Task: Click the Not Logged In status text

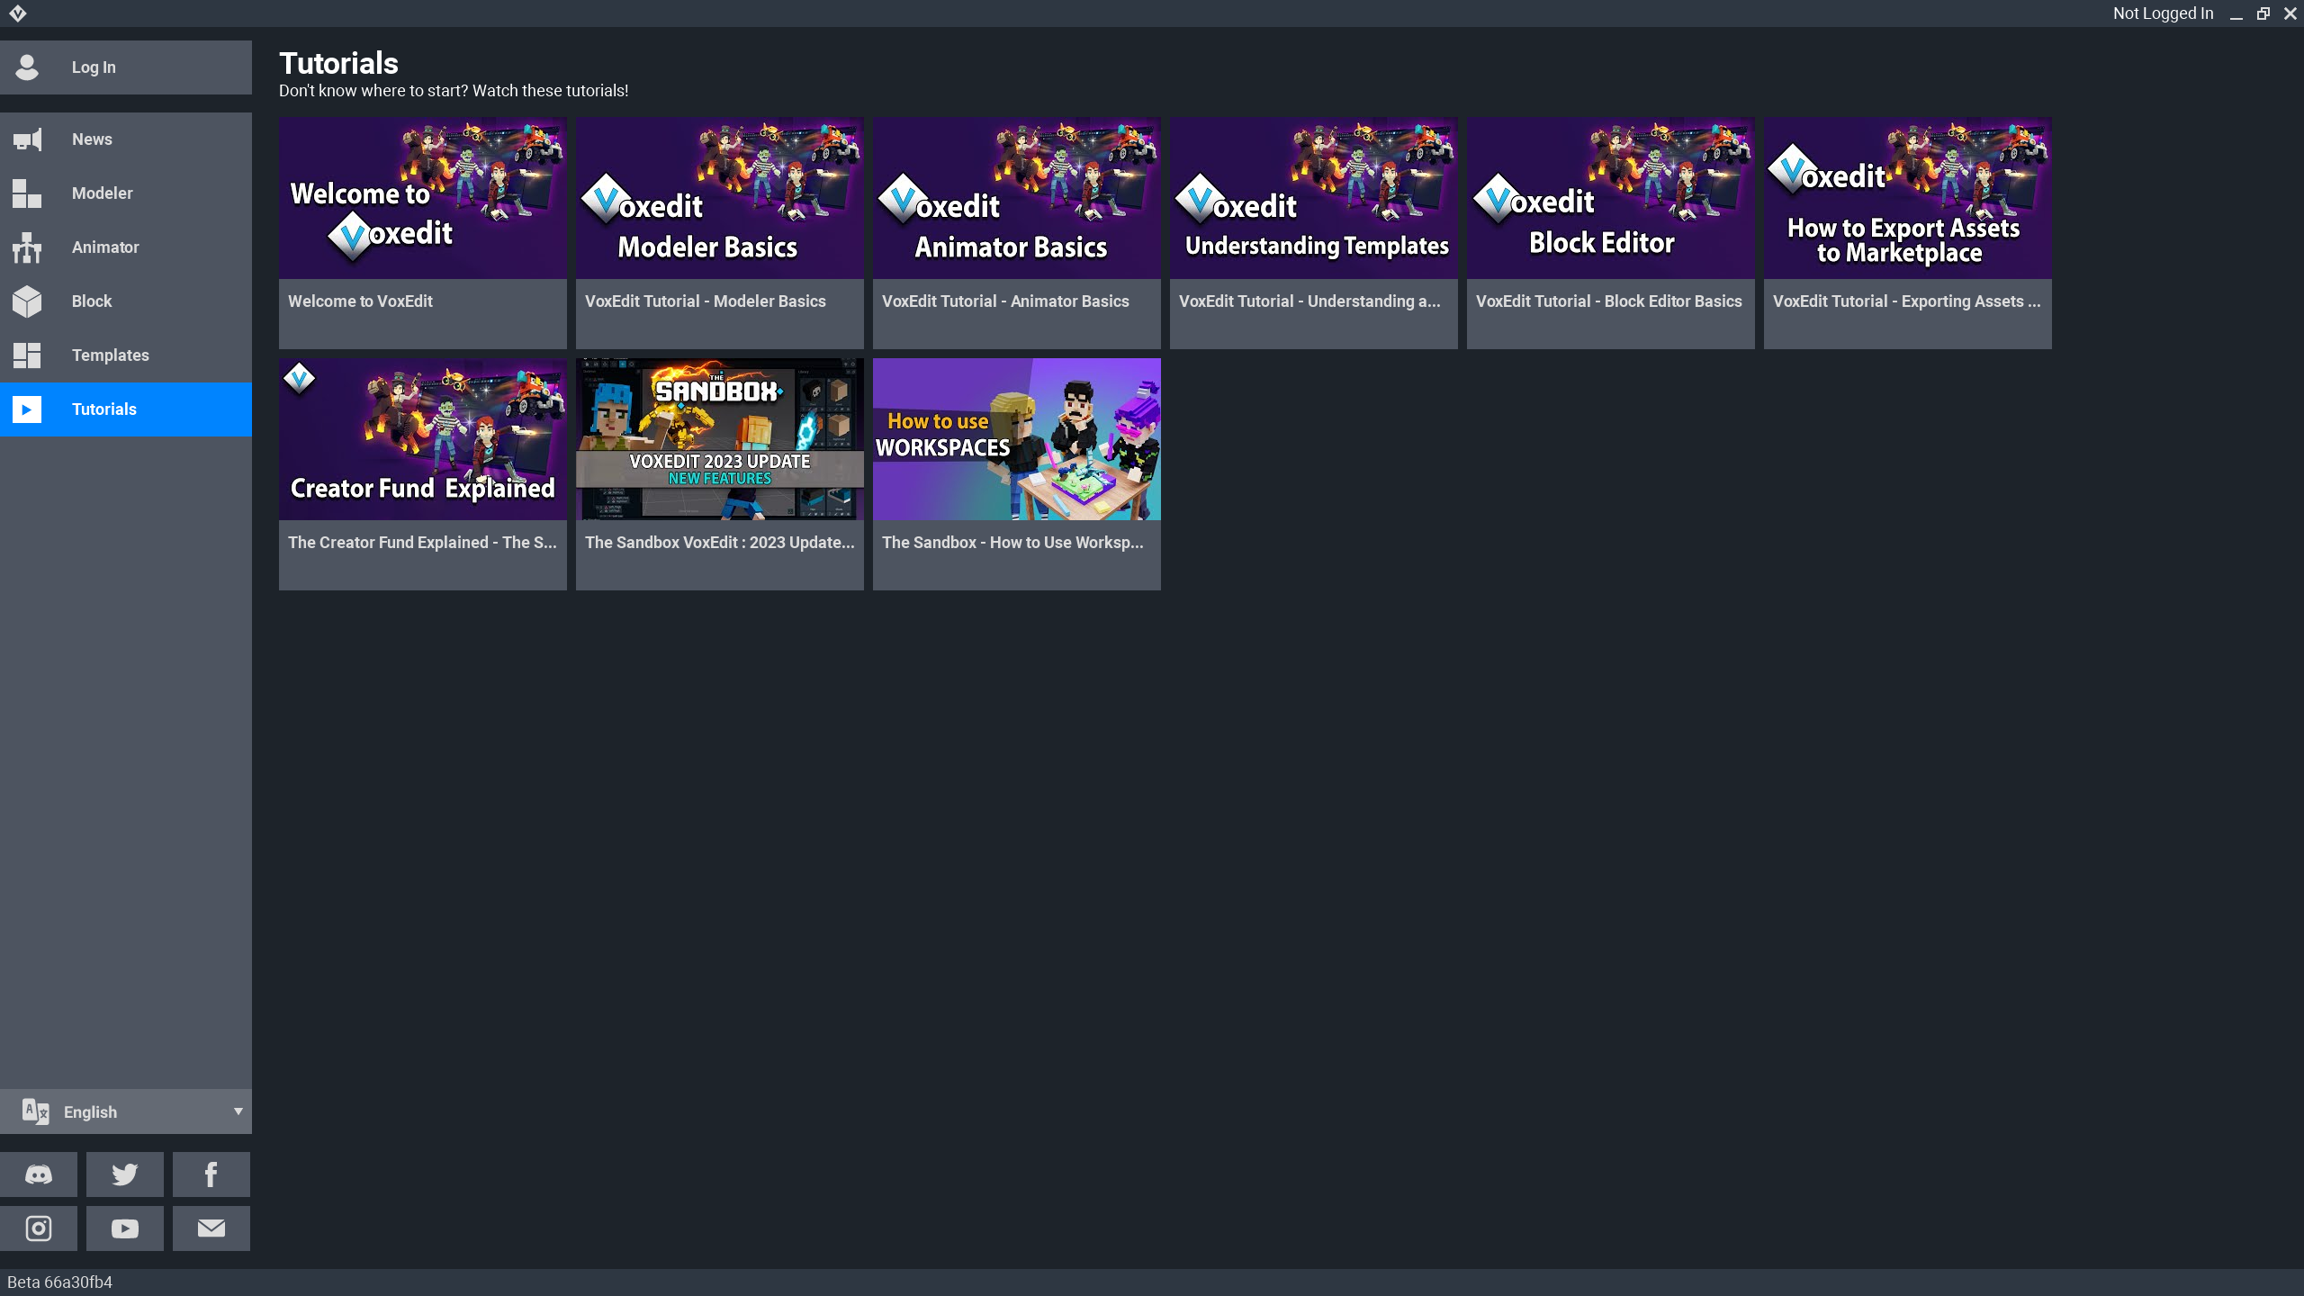Action: [x=2162, y=13]
